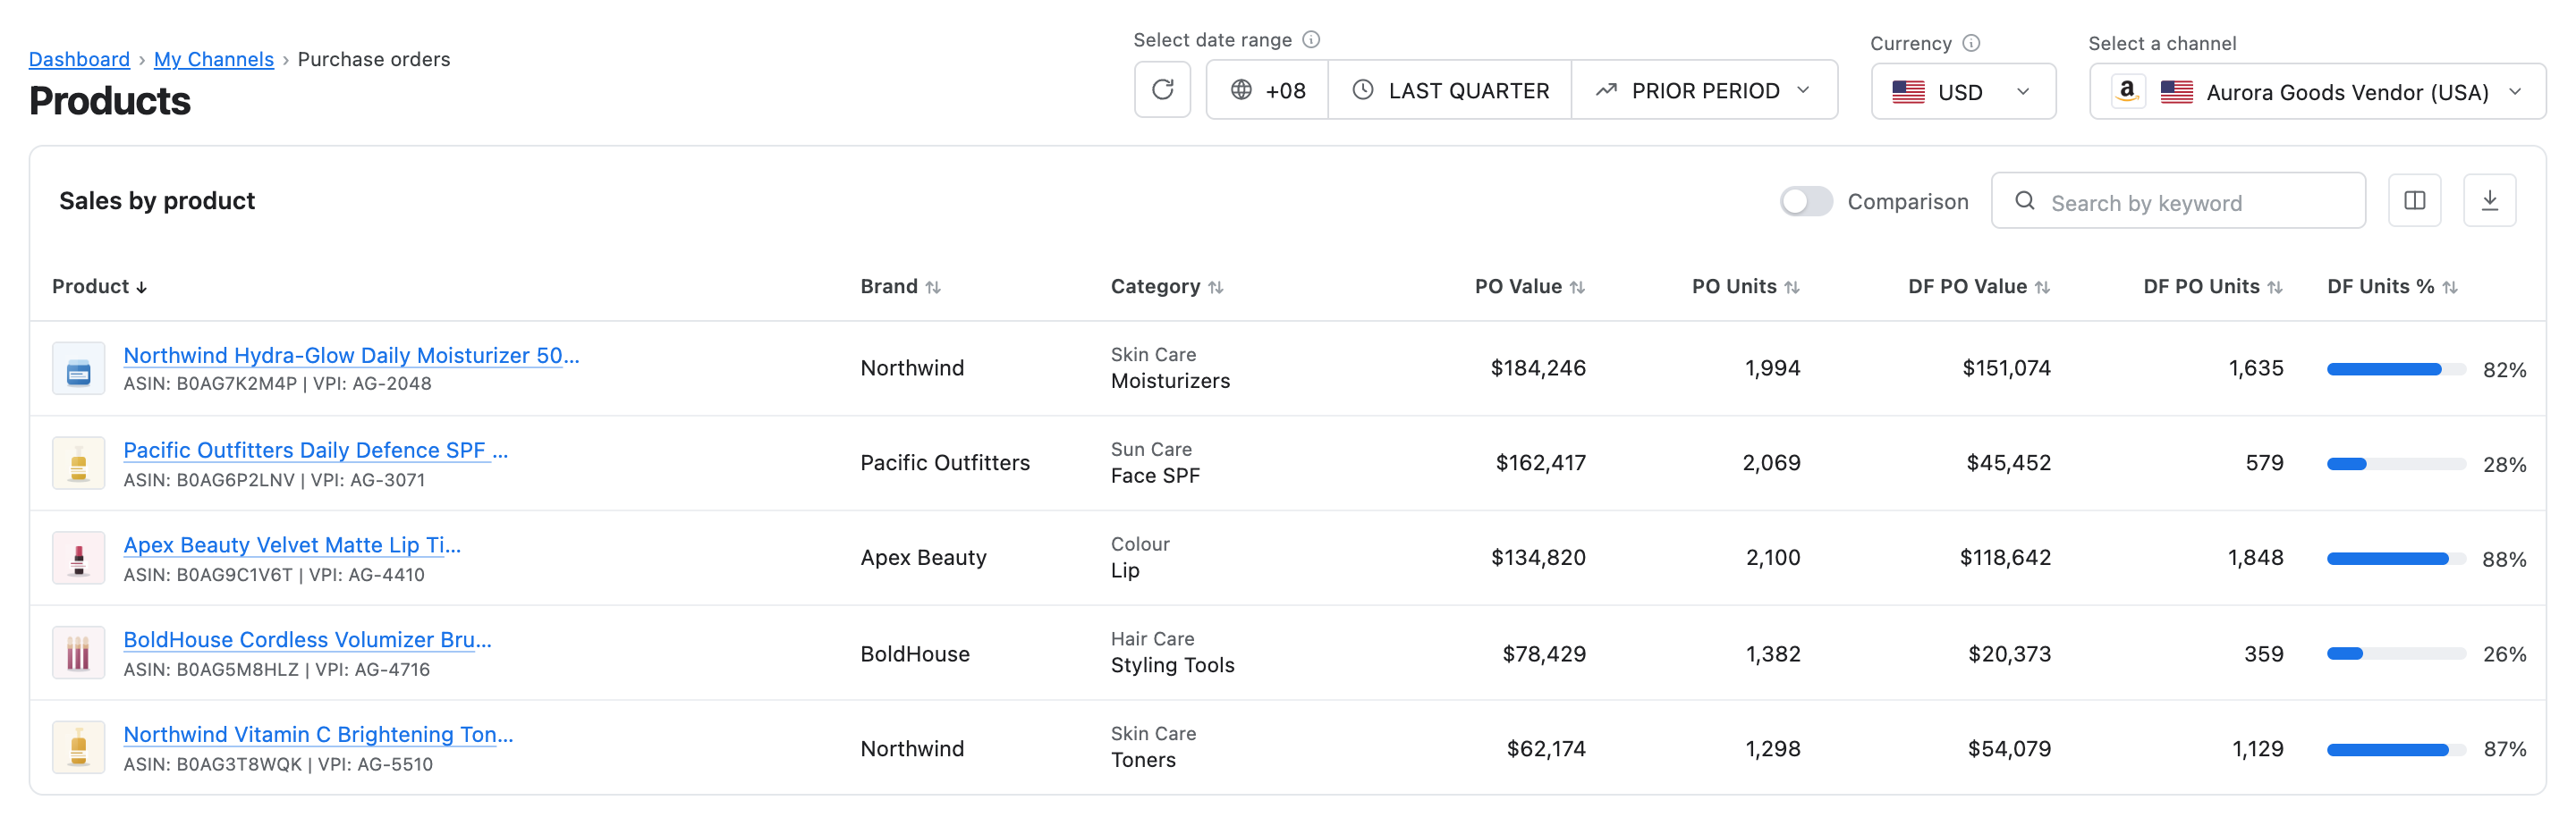This screenshot has height=826, width=2576.
Task: Click the globe icon beside +08
Action: pos(1241,90)
